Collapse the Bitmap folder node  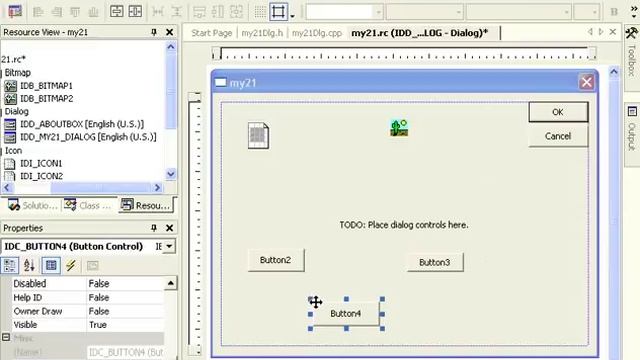pos(2,73)
